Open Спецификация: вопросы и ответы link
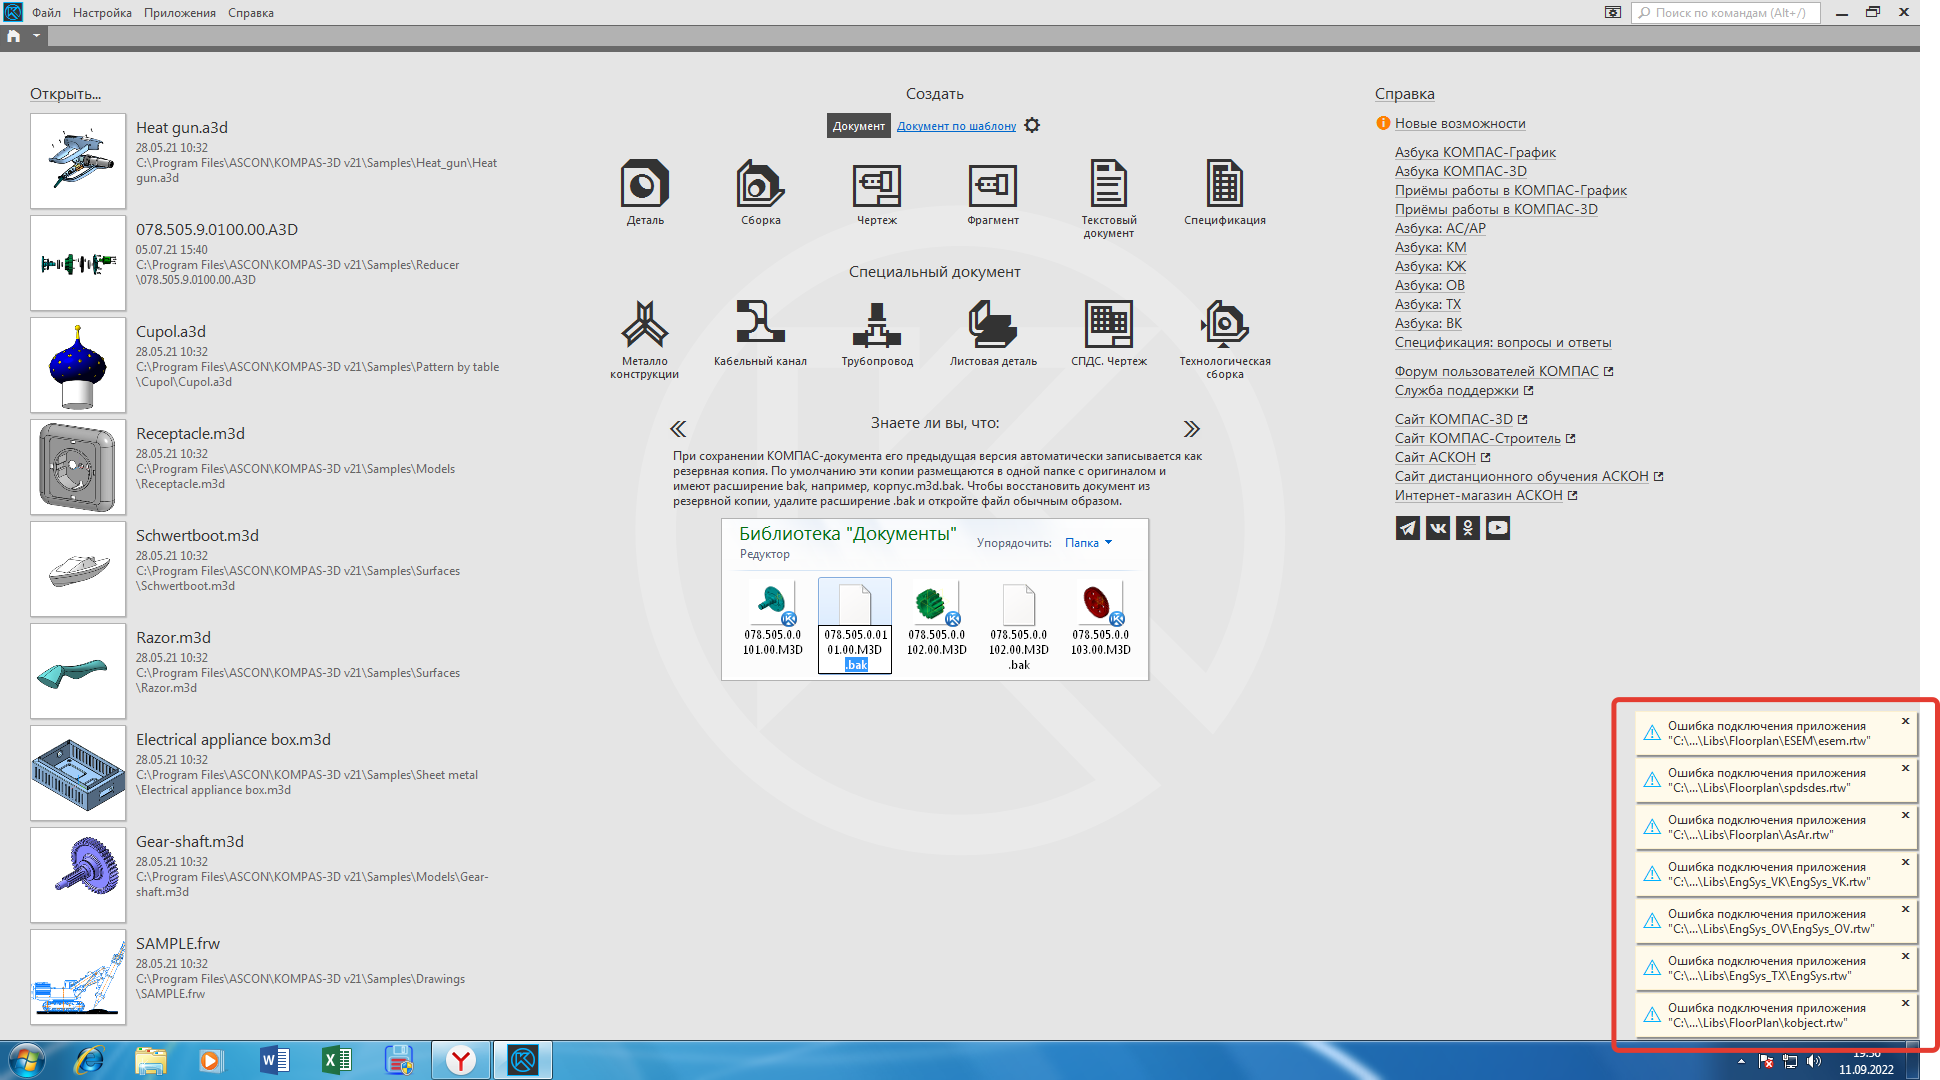This screenshot has height=1080, width=1940. click(1503, 342)
